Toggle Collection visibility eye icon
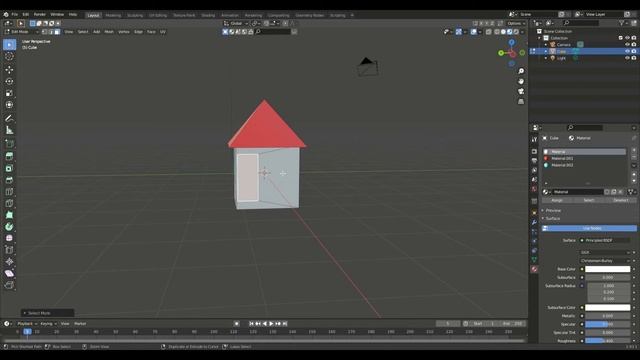Image resolution: width=640 pixels, height=360 pixels. (627, 38)
